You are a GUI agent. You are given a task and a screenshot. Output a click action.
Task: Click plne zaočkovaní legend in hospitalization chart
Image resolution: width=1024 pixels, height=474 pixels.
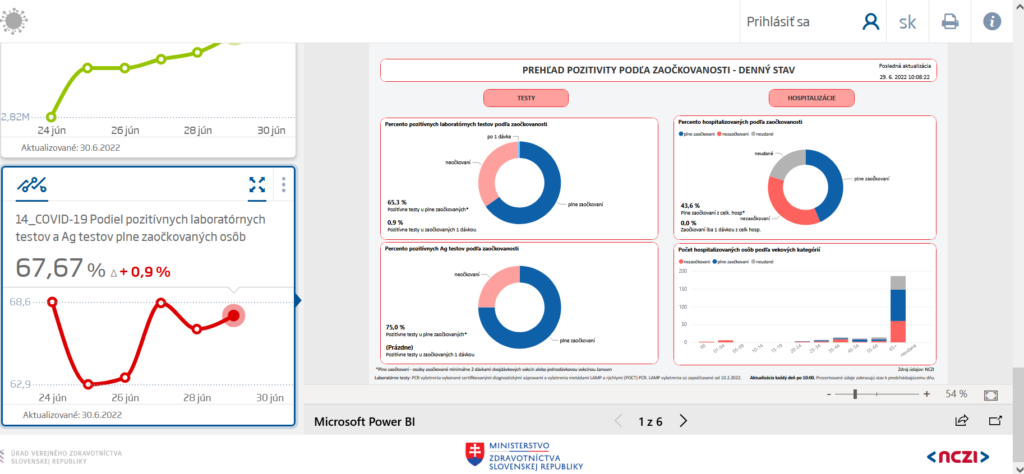click(695, 133)
